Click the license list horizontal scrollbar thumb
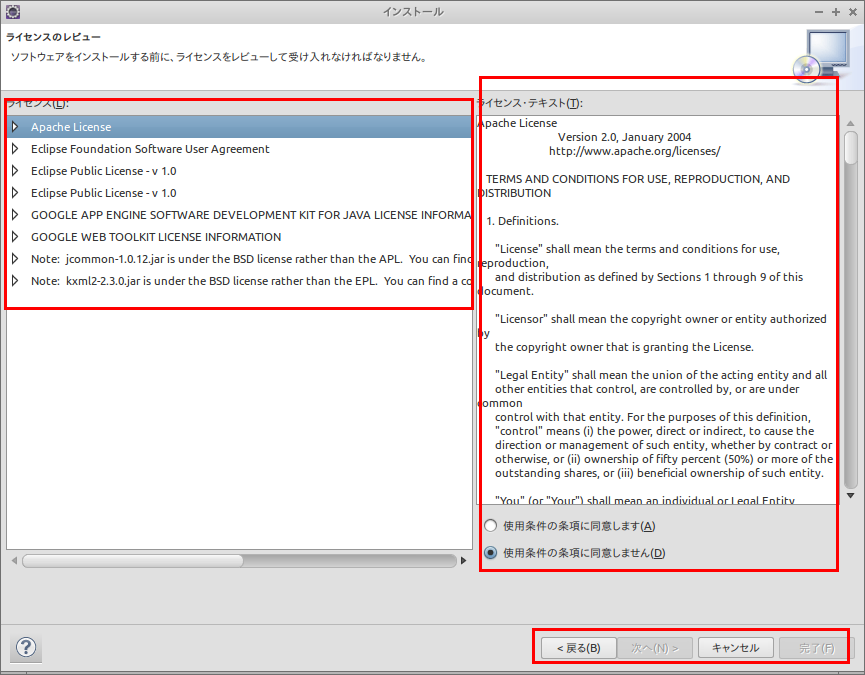The image size is (865, 675). click(132, 561)
